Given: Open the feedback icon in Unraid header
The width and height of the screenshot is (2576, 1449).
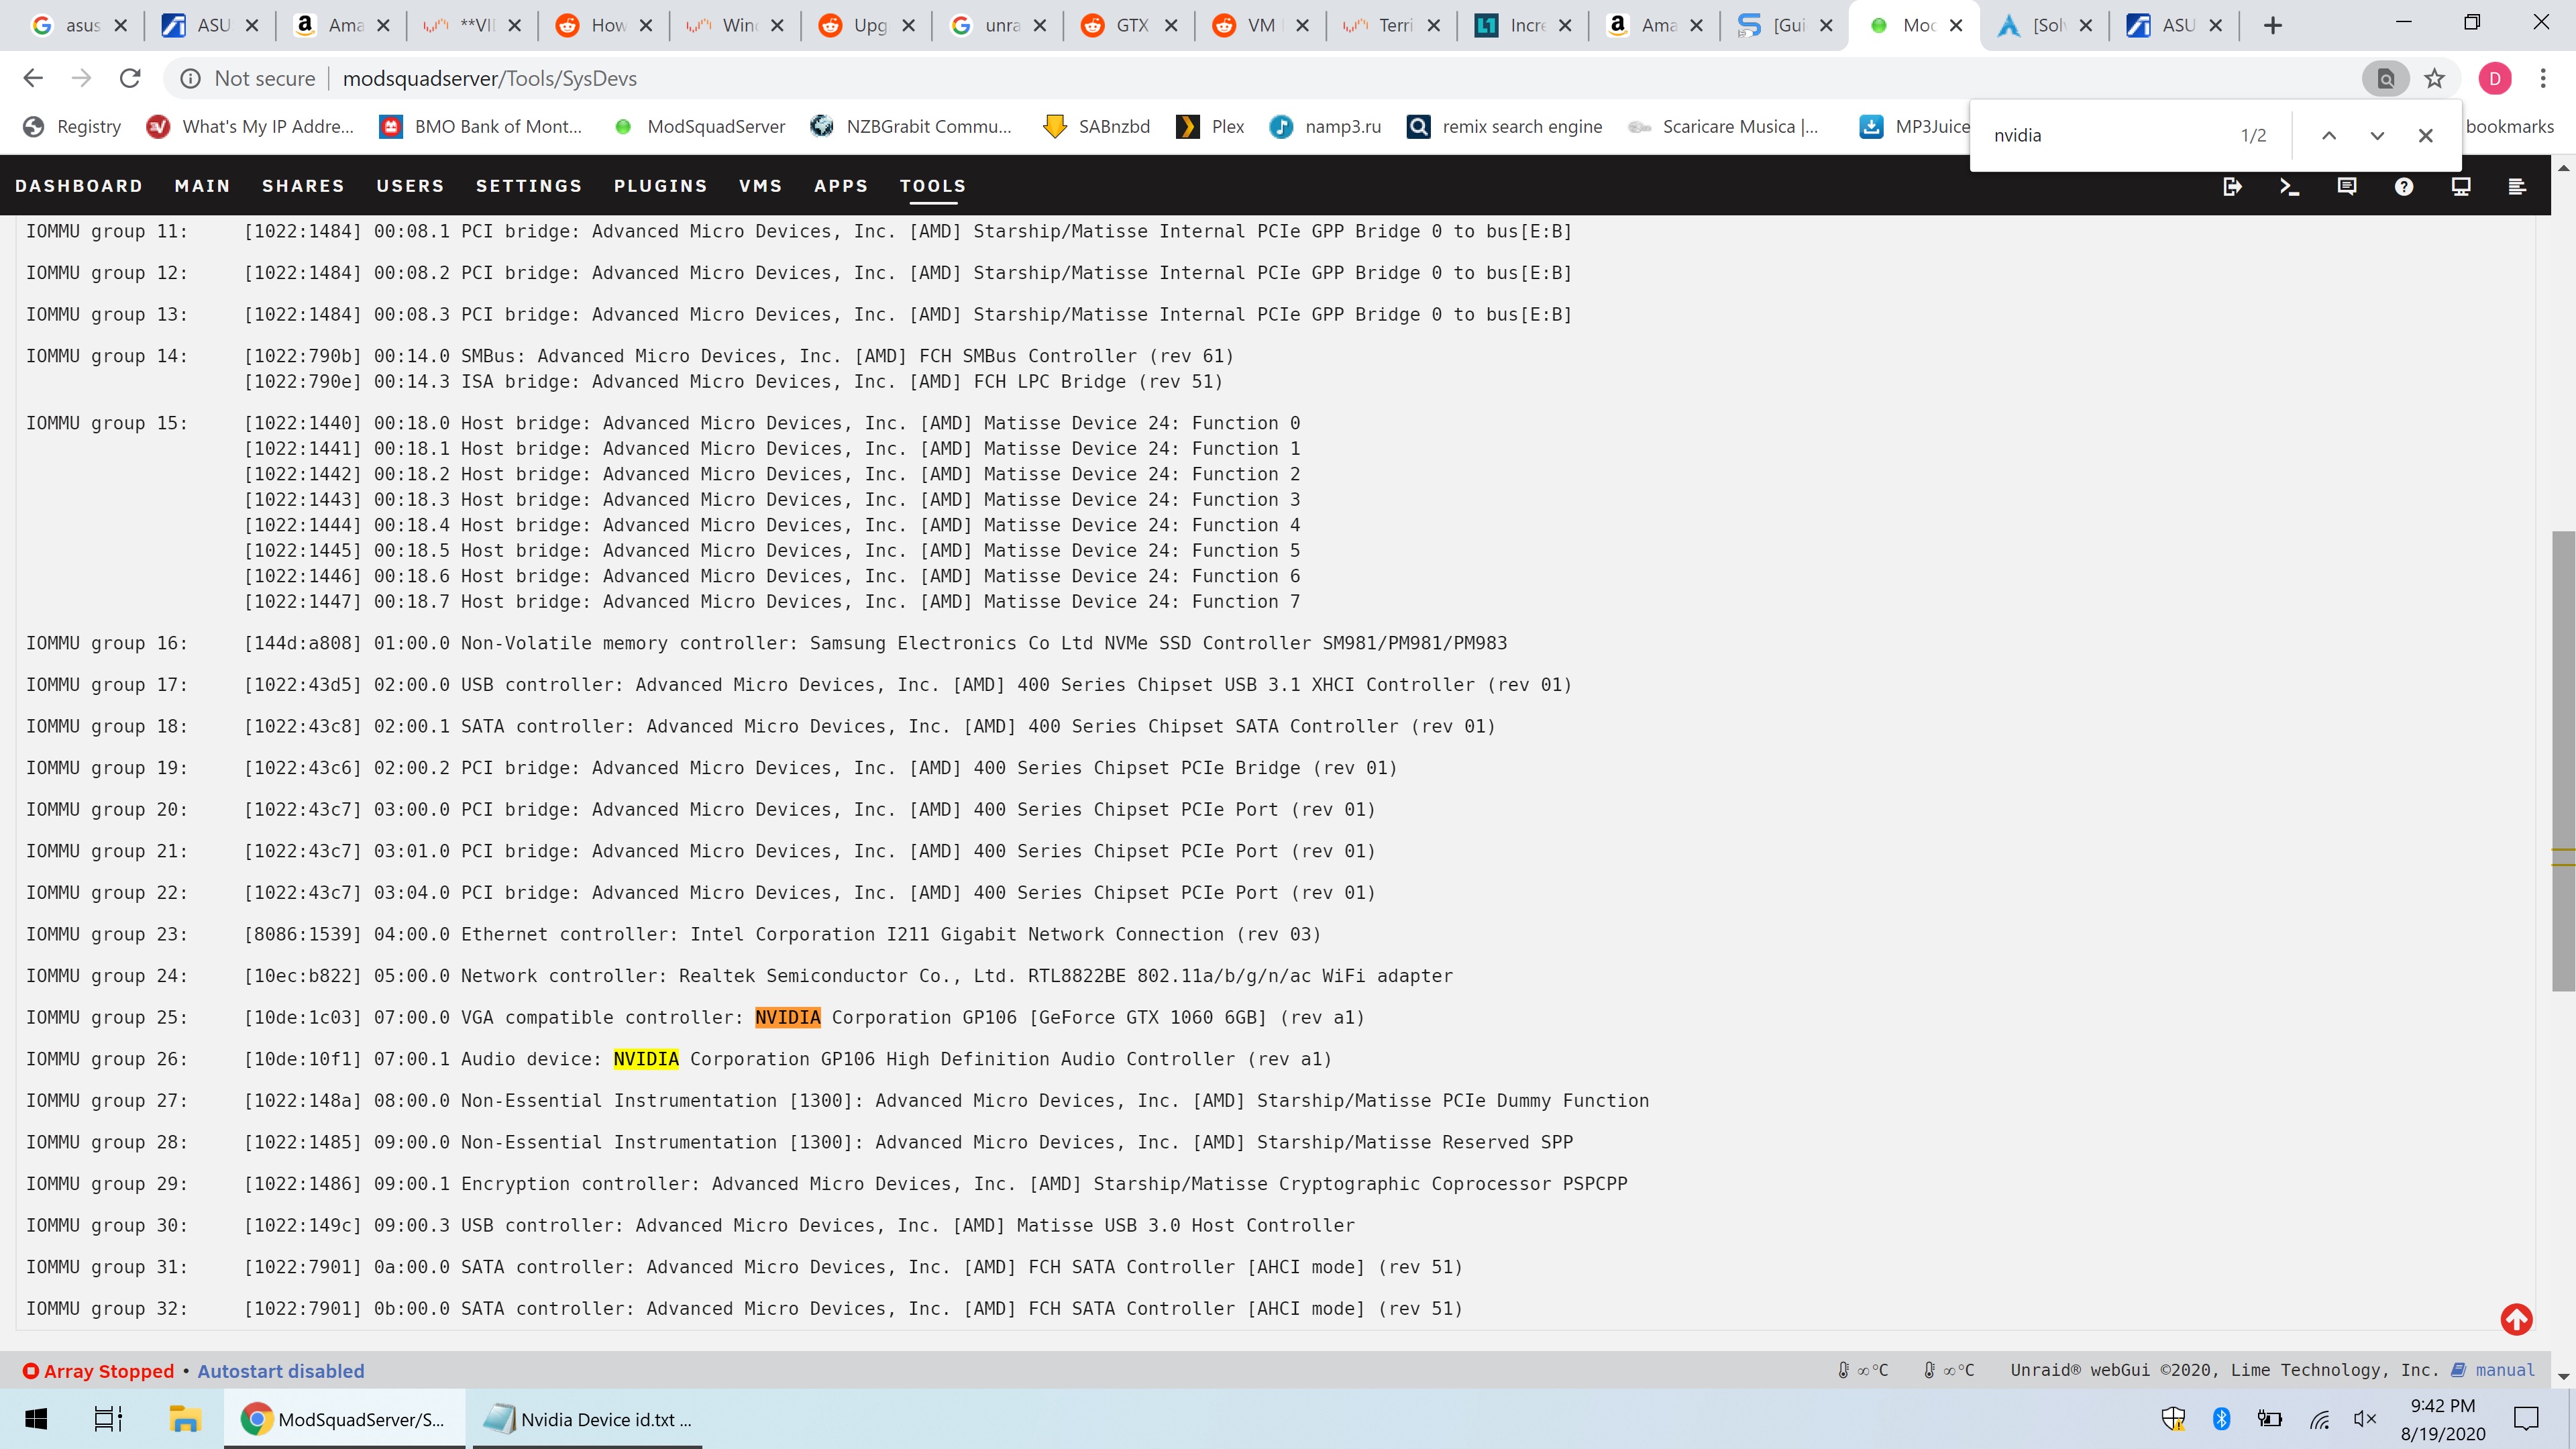Looking at the screenshot, I should click(x=2346, y=186).
